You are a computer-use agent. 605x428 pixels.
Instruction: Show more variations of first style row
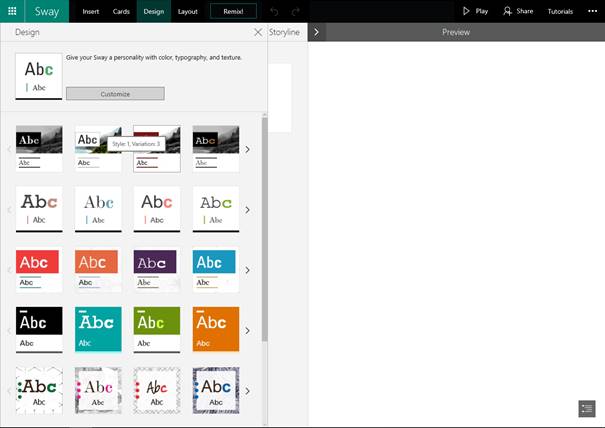click(x=248, y=150)
